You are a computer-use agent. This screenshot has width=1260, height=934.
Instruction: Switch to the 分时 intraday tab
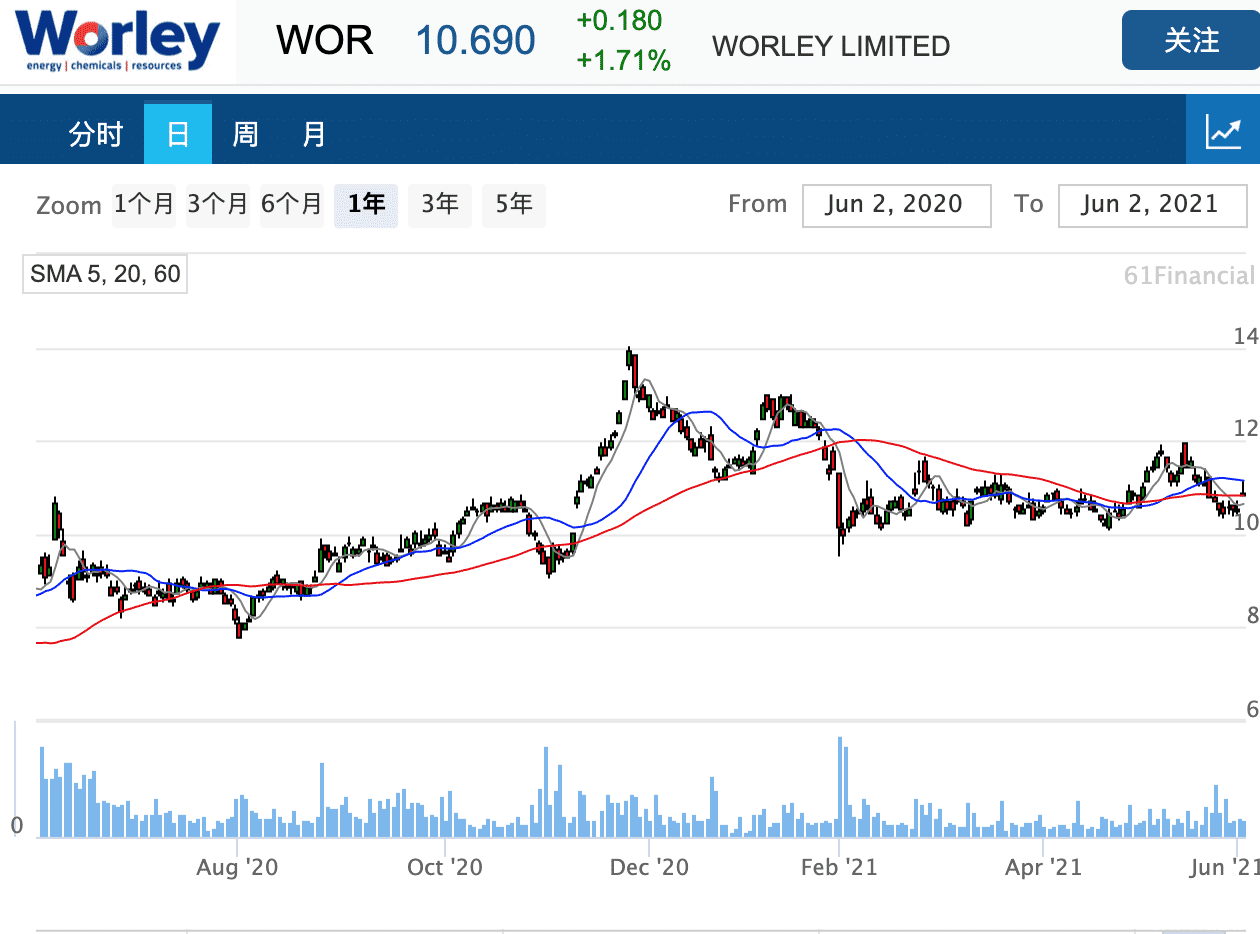click(96, 134)
